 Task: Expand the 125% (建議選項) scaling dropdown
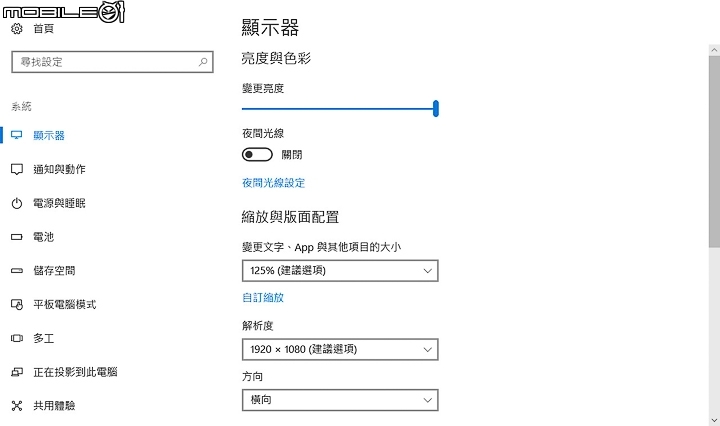point(340,271)
